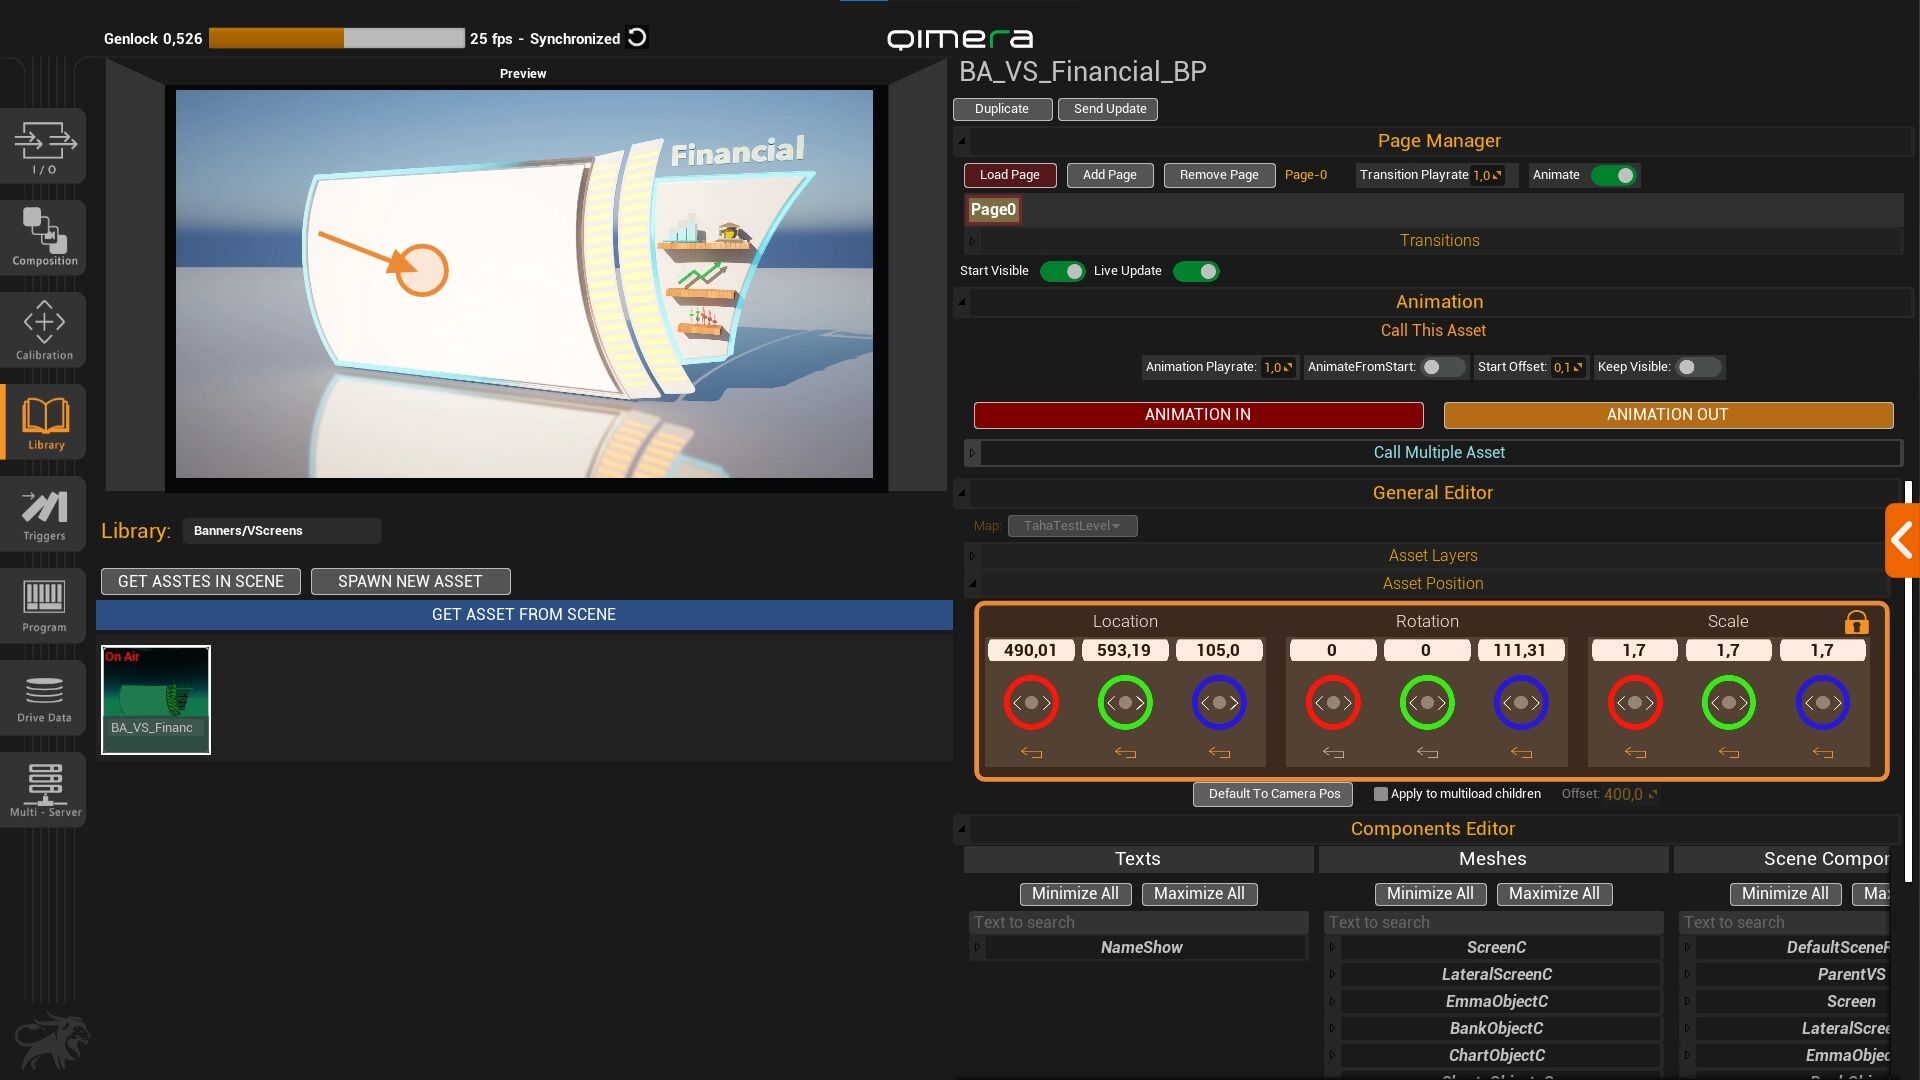
Task: Click the red Location X dial
Action: coord(1031,702)
